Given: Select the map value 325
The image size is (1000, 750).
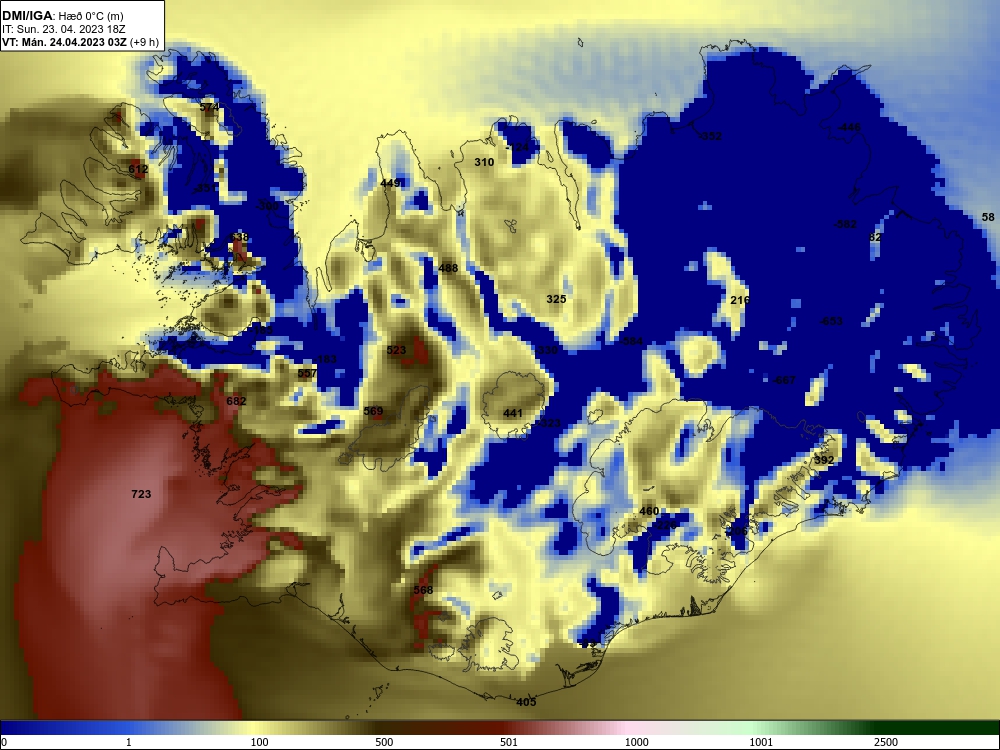Looking at the screenshot, I should [556, 299].
